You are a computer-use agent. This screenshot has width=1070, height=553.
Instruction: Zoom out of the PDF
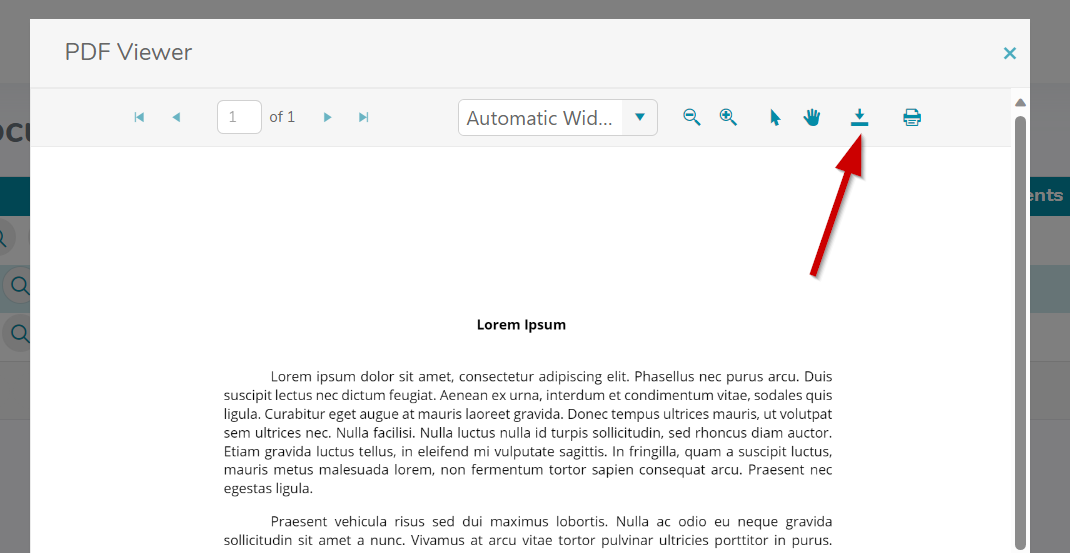click(x=691, y=117)
